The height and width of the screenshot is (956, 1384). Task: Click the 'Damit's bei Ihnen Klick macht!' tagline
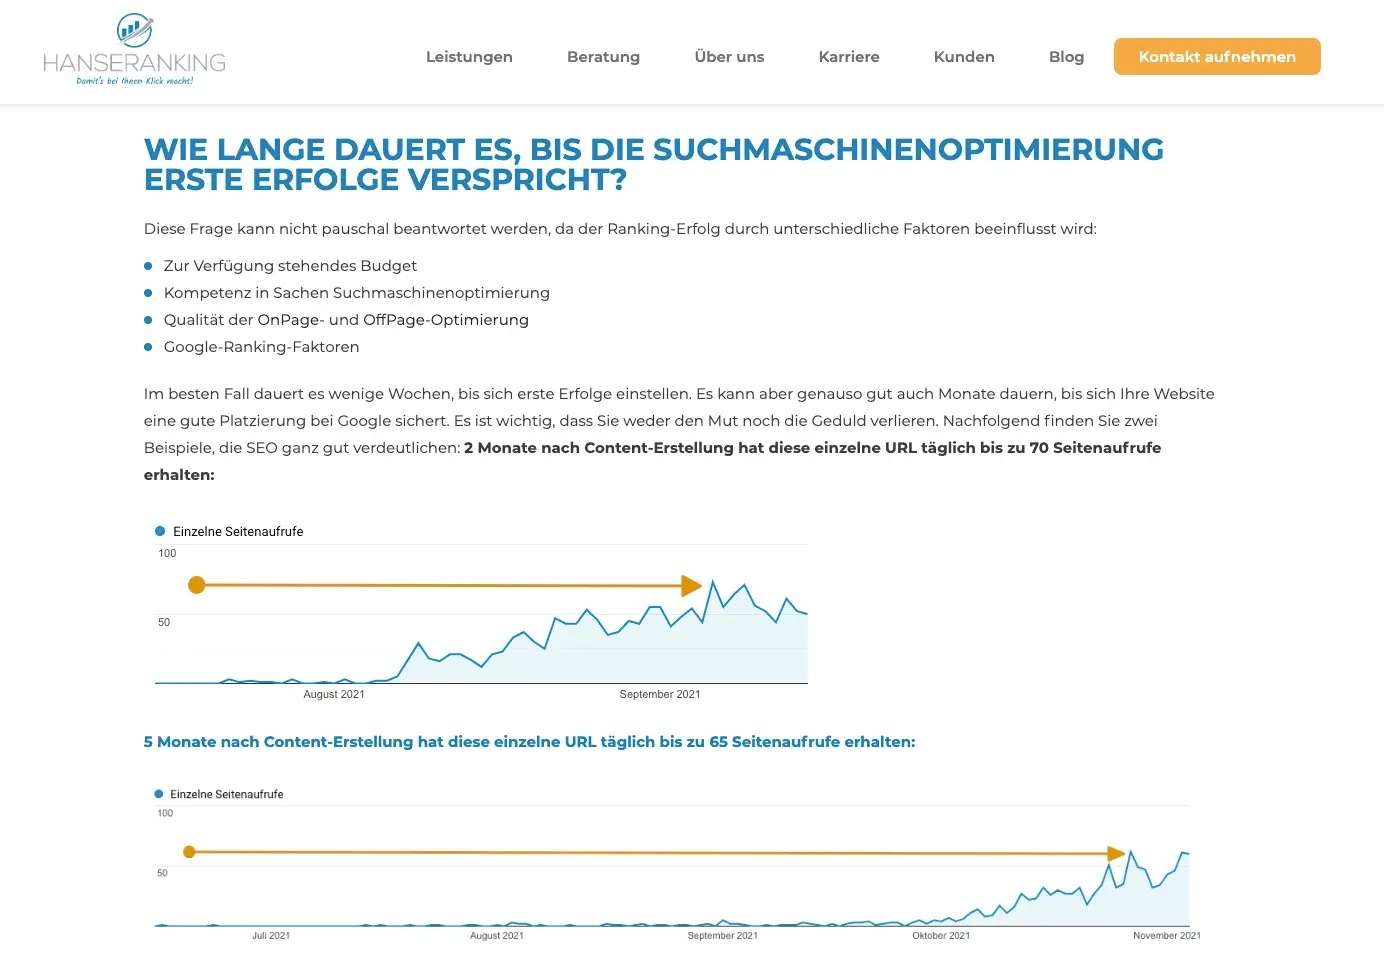(134, 81)
